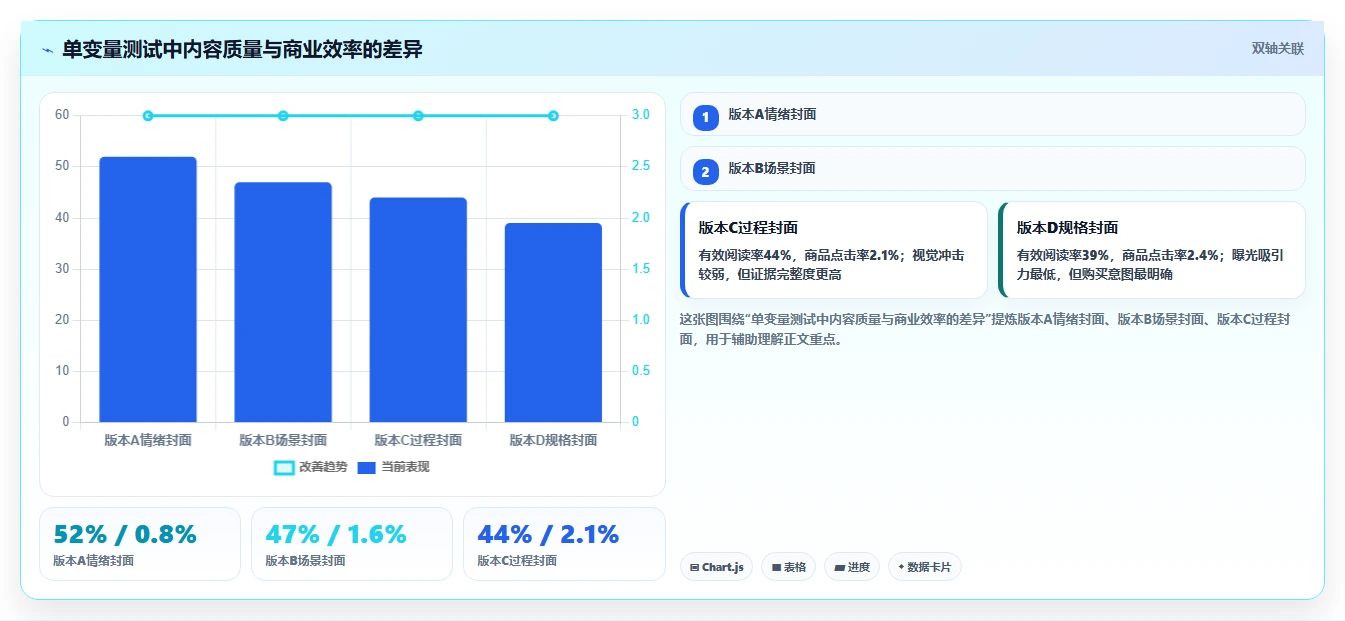Click the 表格 chip icon

pyautogui.click(x=776, y=568)
